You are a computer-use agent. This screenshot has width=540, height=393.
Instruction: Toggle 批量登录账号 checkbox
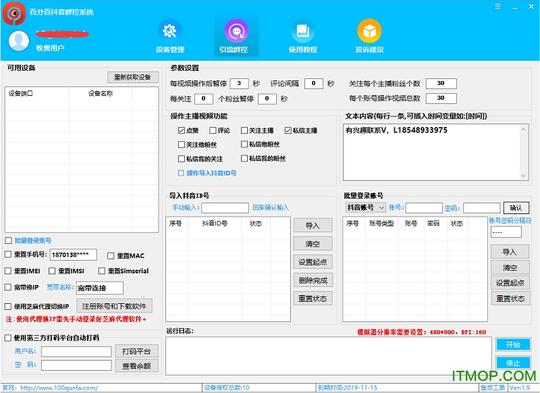(x=8, y=240)
